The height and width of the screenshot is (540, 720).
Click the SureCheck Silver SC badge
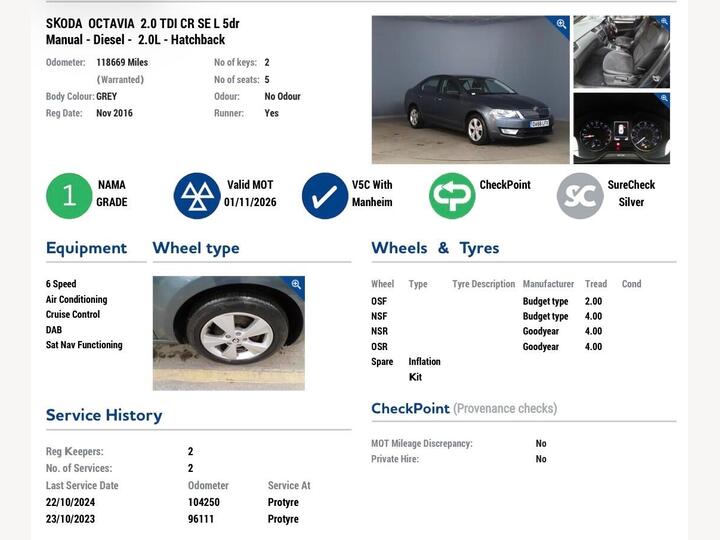pos(580,196)
